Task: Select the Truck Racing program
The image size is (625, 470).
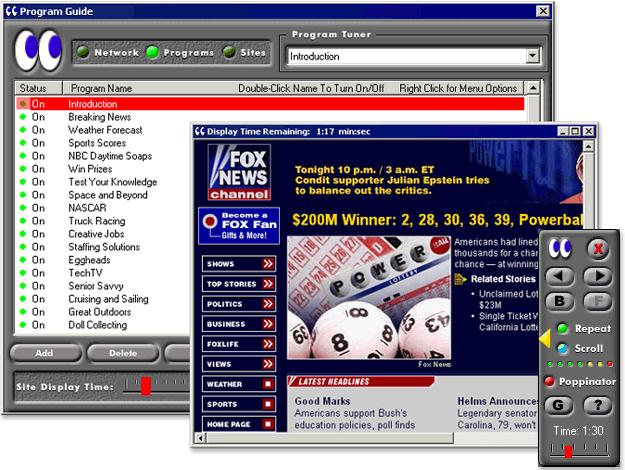Action: pos(96,221)
